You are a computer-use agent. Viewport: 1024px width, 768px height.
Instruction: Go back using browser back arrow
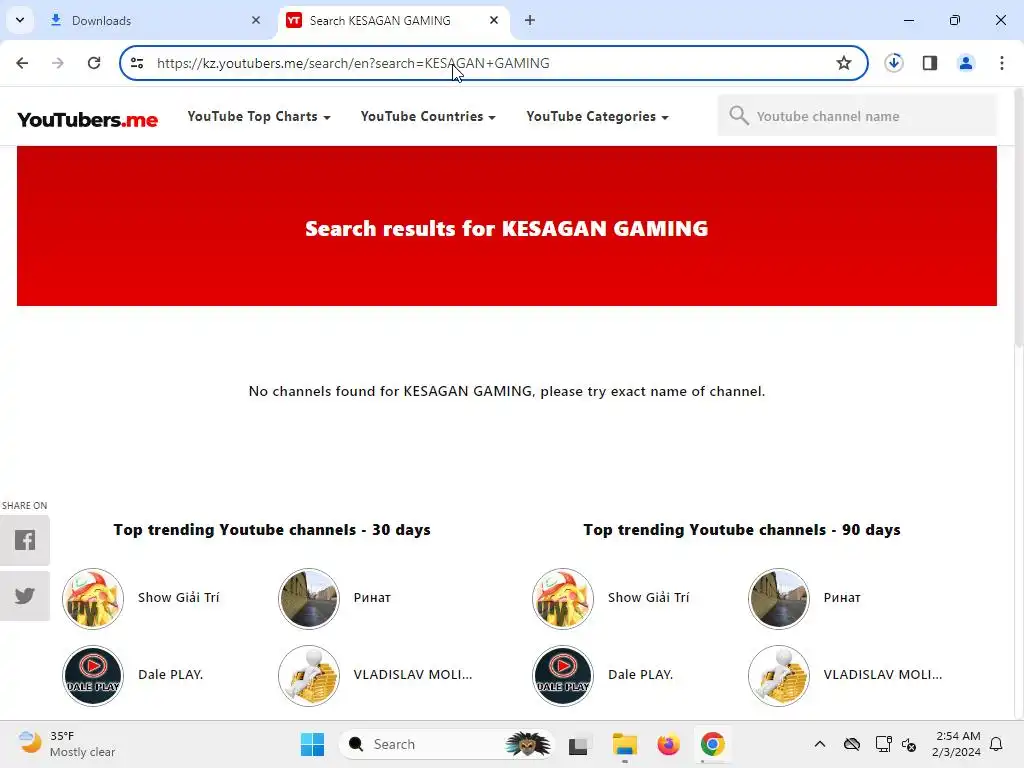pos(22,63)
